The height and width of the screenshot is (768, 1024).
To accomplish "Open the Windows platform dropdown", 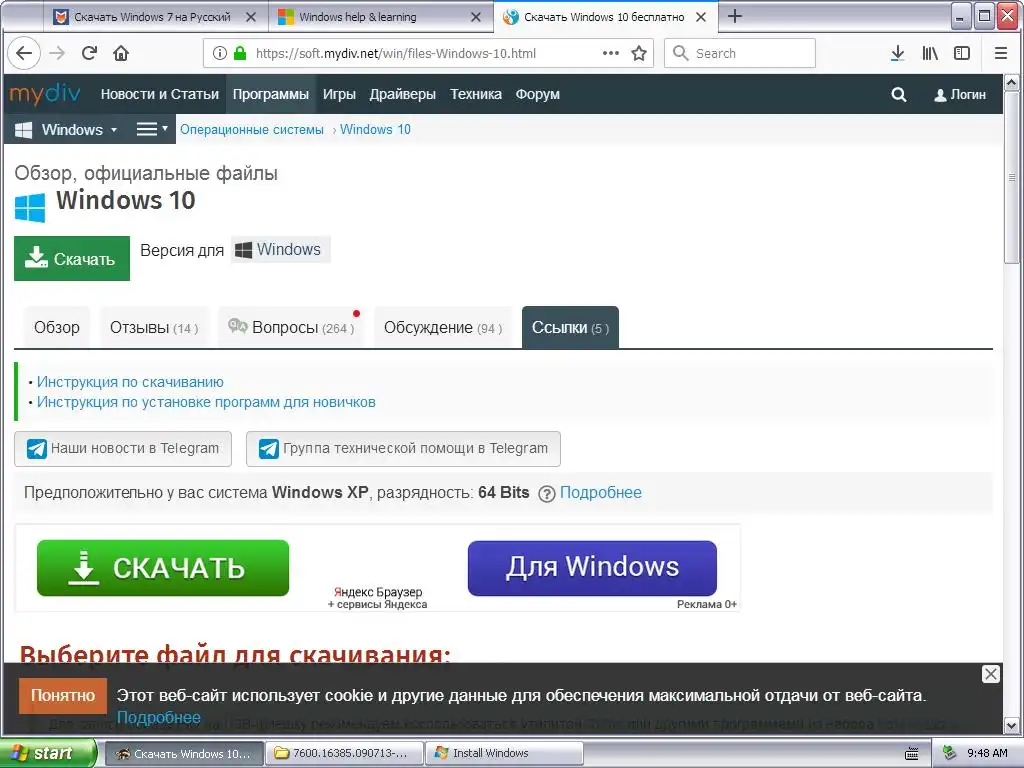I will [67, 129].
